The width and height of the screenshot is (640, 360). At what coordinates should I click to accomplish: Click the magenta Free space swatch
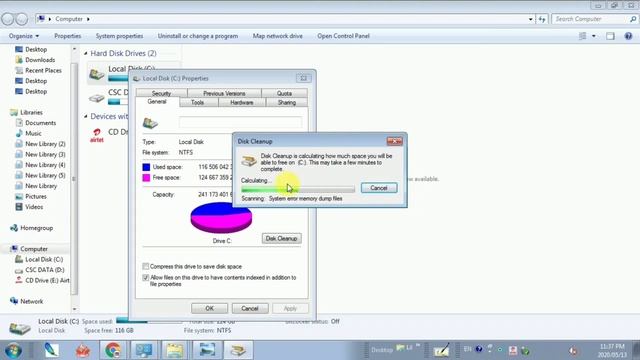(x=146, y=178)
